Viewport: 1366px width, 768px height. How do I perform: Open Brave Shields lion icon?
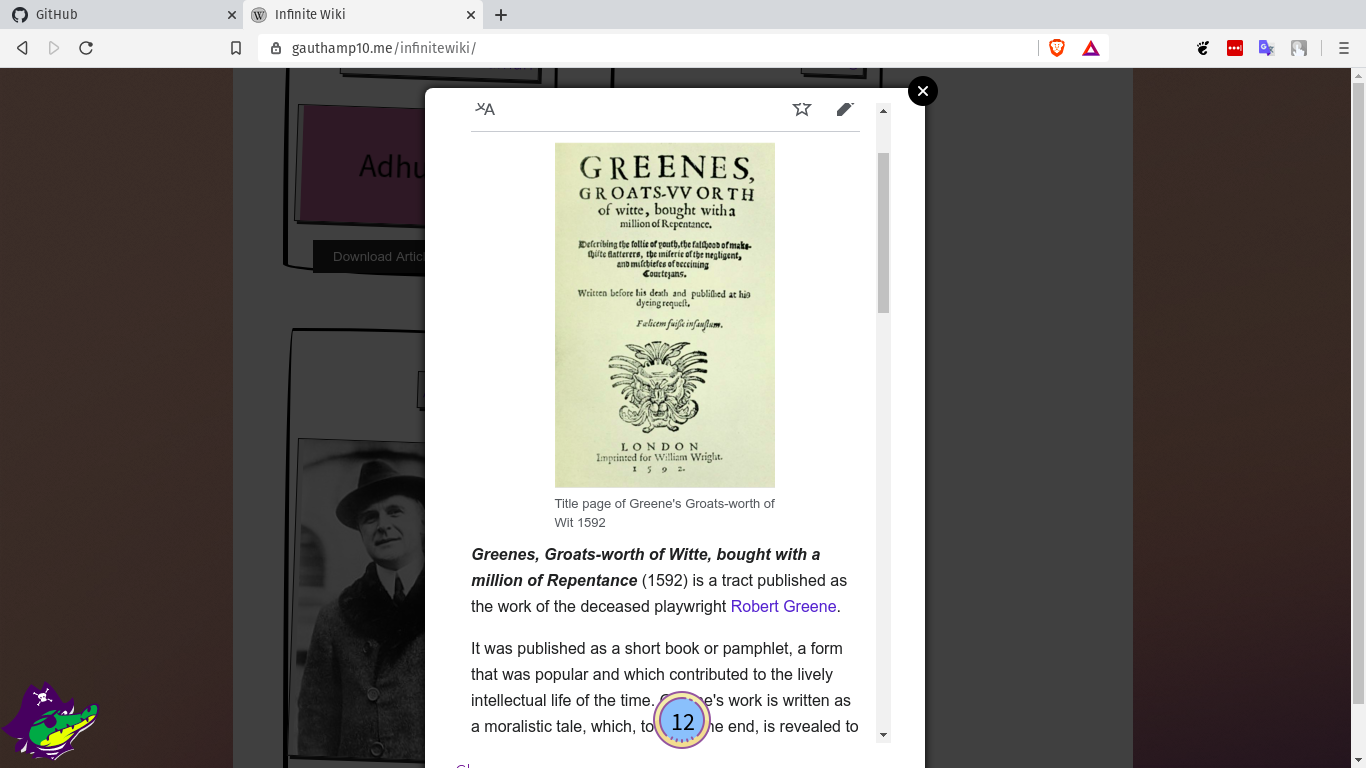1057,48
